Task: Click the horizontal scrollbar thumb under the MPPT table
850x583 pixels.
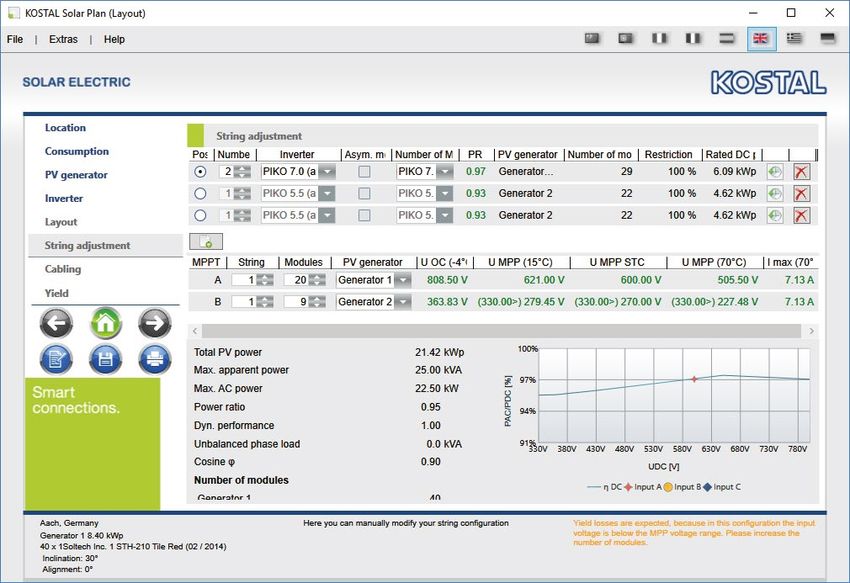Action: point(501,331)
